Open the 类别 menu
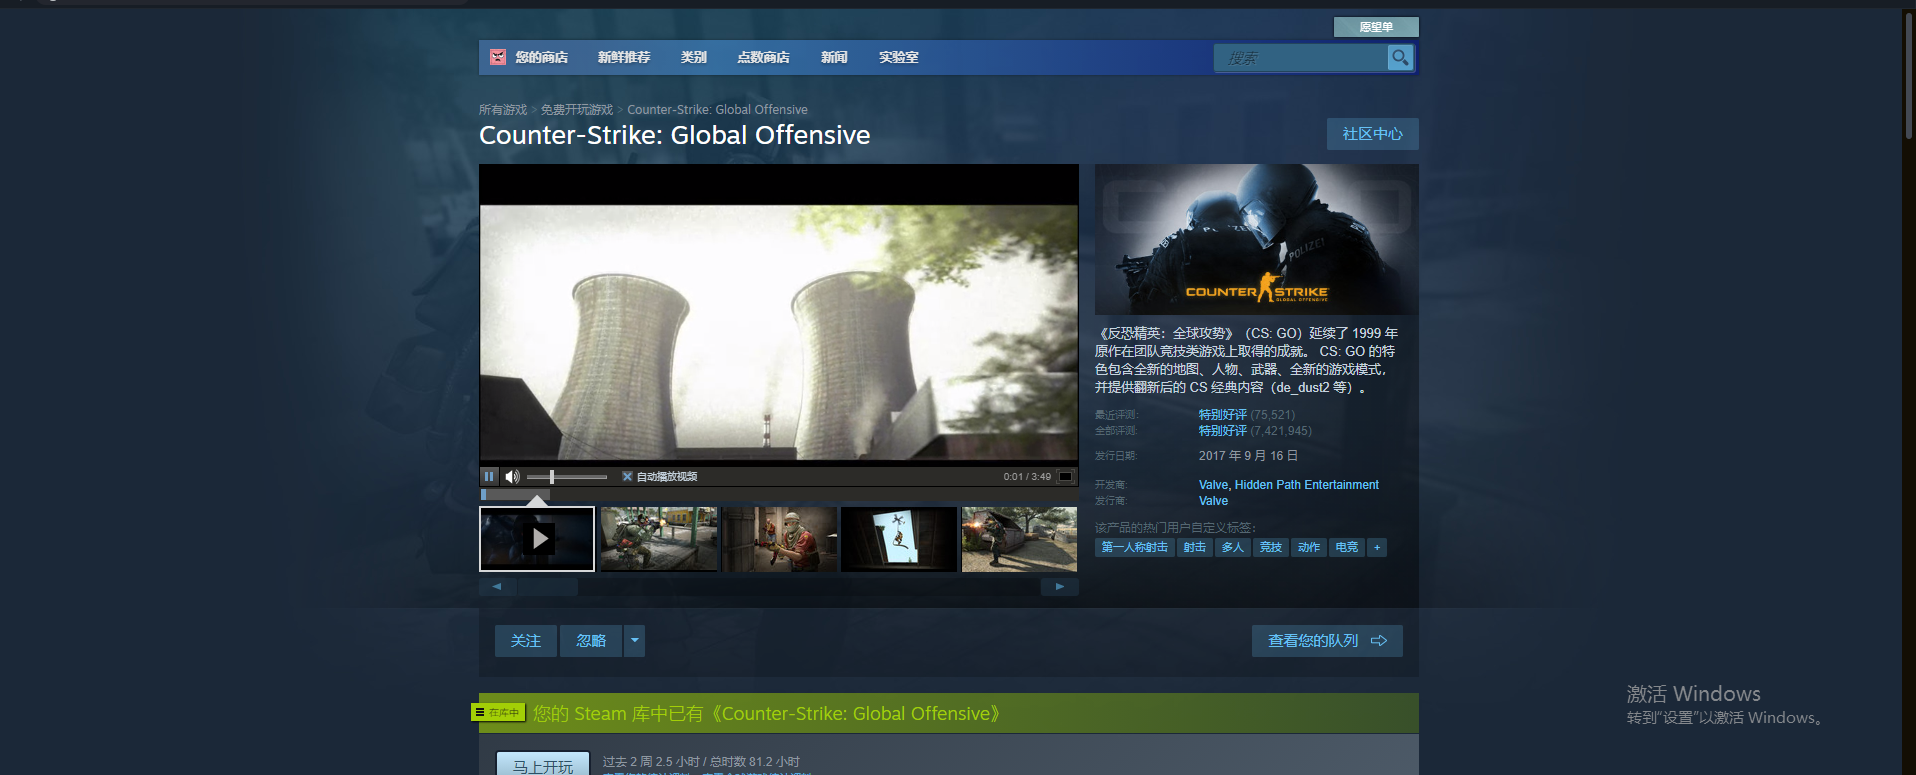This screenshot has height=775, width=1916. click(694, 57)
